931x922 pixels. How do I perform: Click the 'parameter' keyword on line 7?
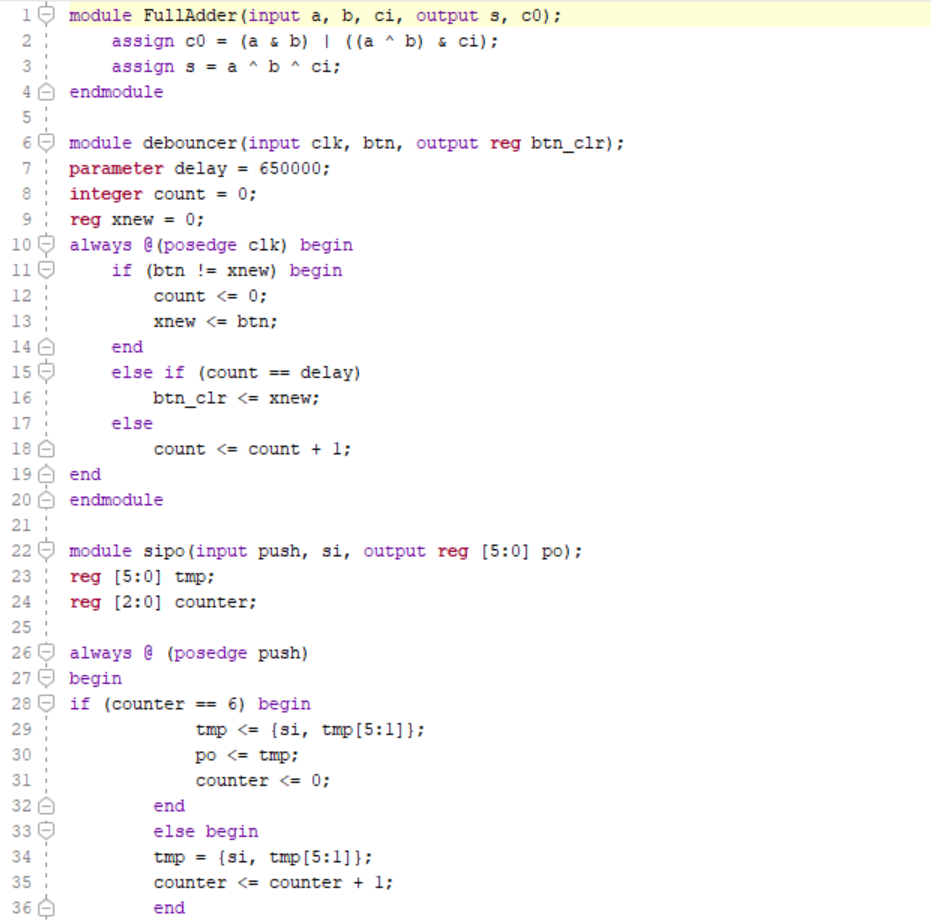[x=108, y=168]
